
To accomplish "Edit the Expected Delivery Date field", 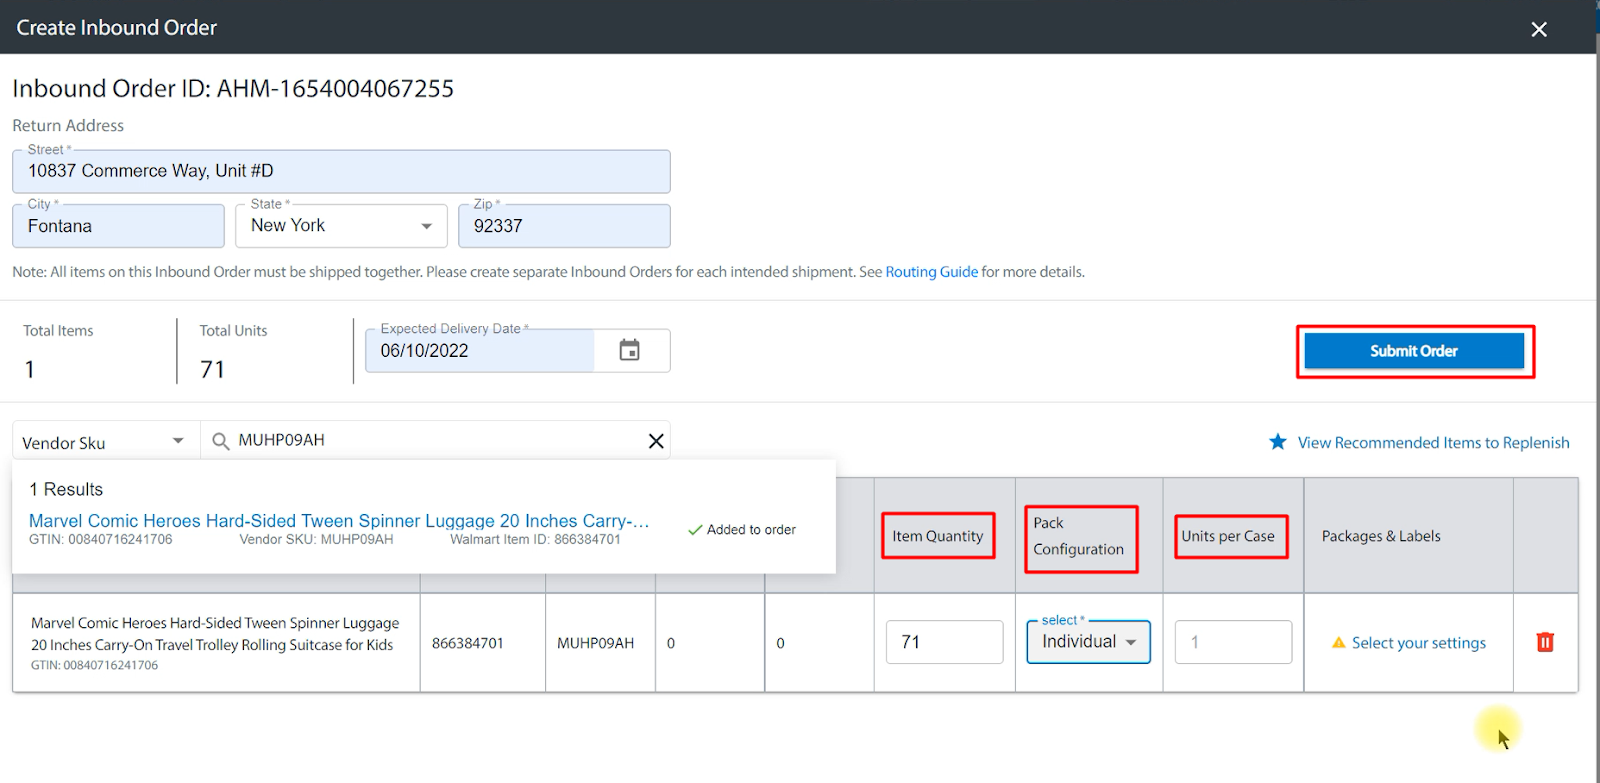I will coord(480,351).
